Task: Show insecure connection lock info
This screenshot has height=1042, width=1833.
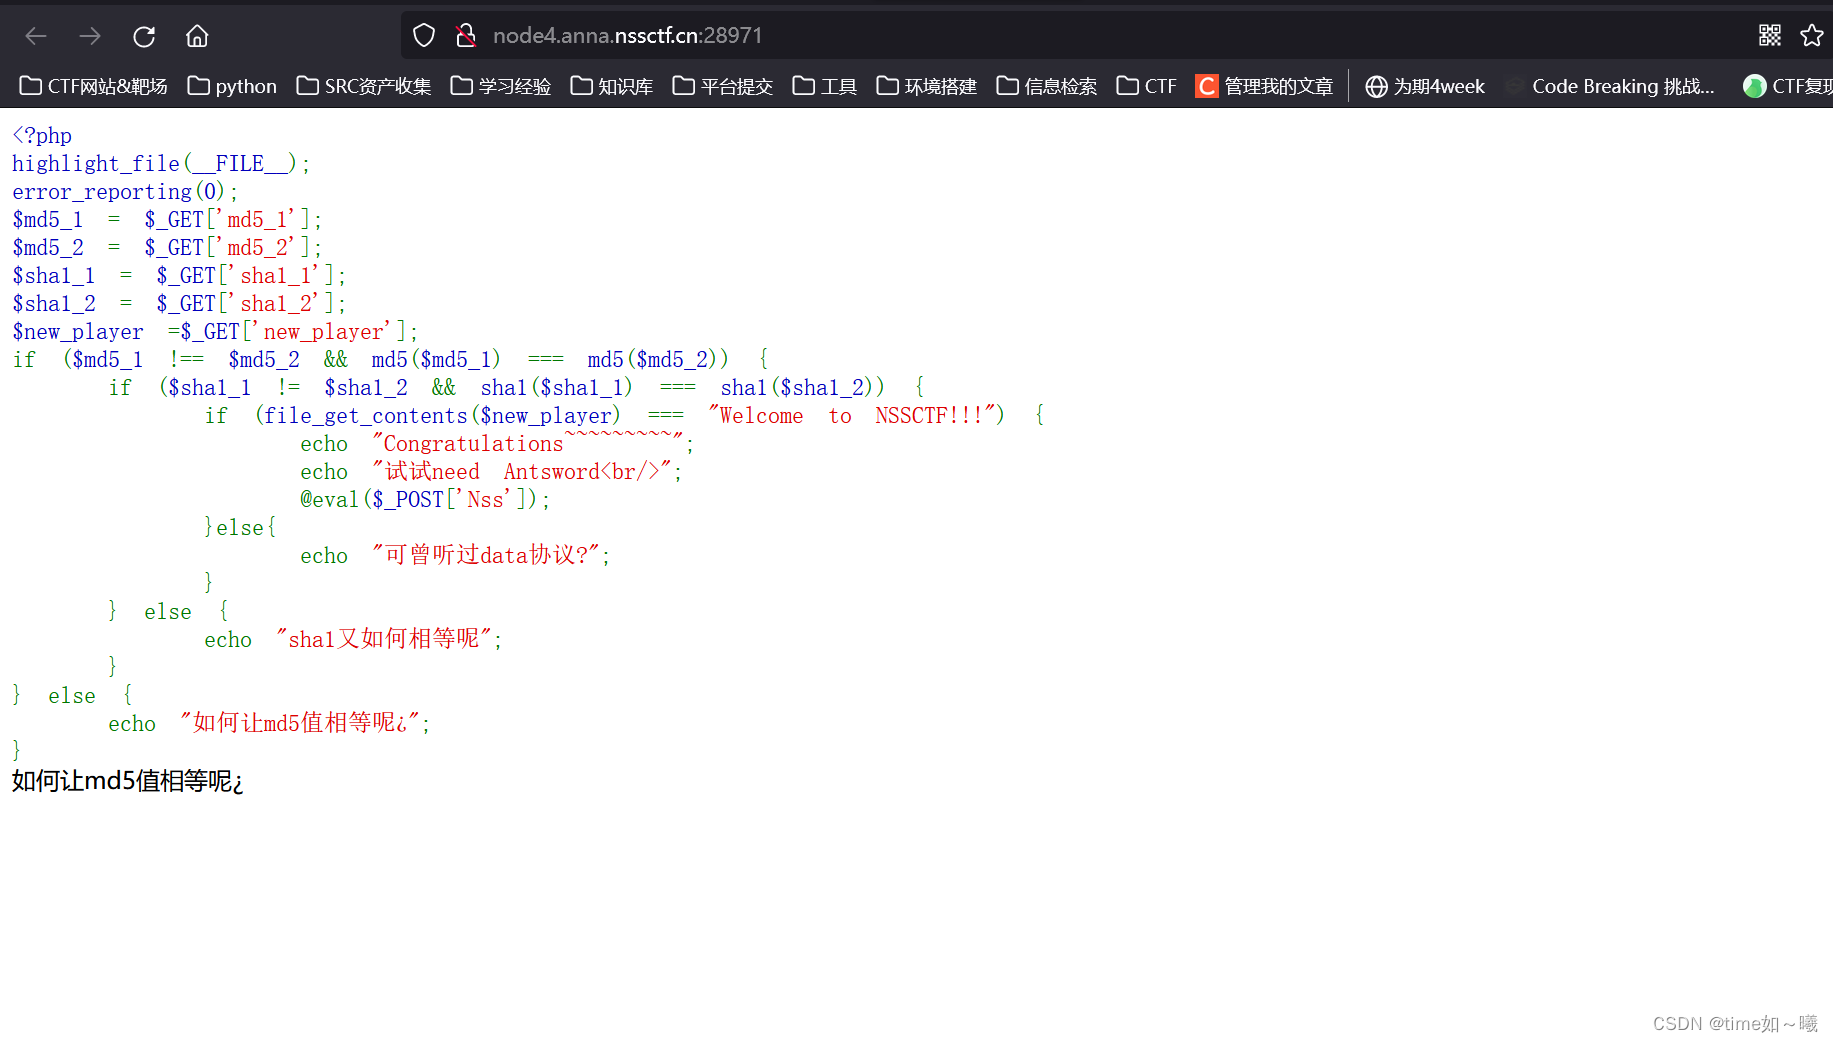Action: click(x=466, y=36)
